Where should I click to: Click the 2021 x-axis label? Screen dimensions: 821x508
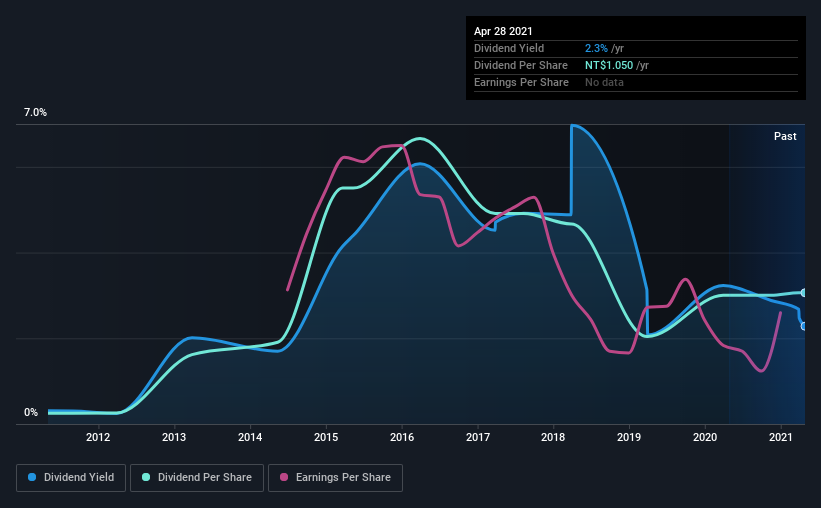point(781,437)
